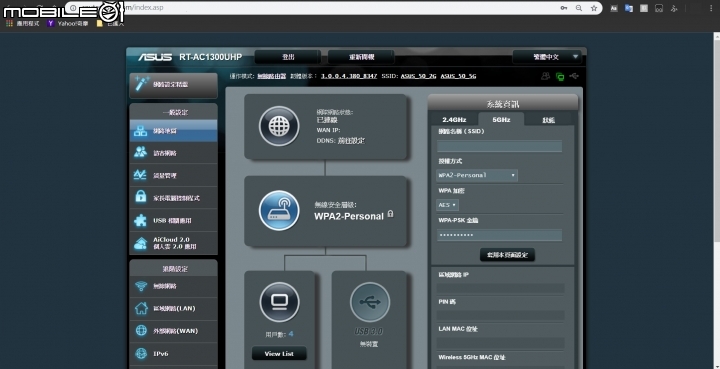Screen dimensions: 720x369
Task: Click the View List button under clients
Action: click(279, 354)
